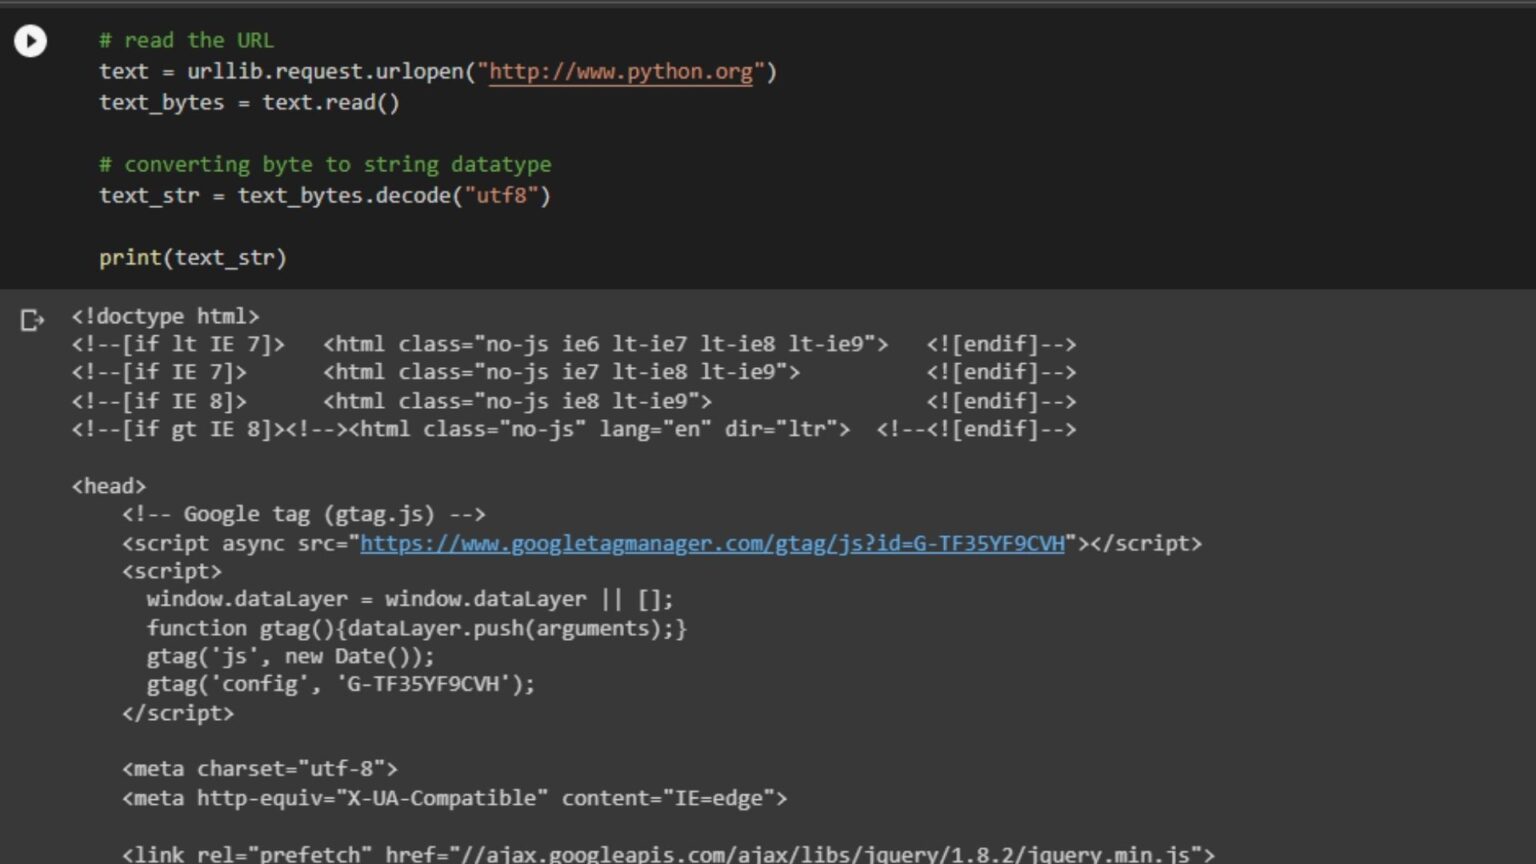Run the code cell with play button
1536x864 pixels.
(30, 41)
